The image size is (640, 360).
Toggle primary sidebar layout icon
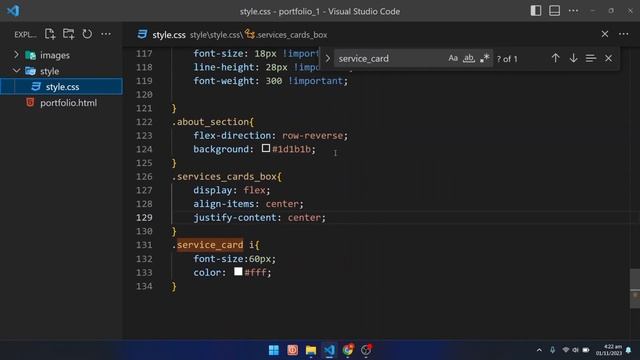[x=536, y=11]
